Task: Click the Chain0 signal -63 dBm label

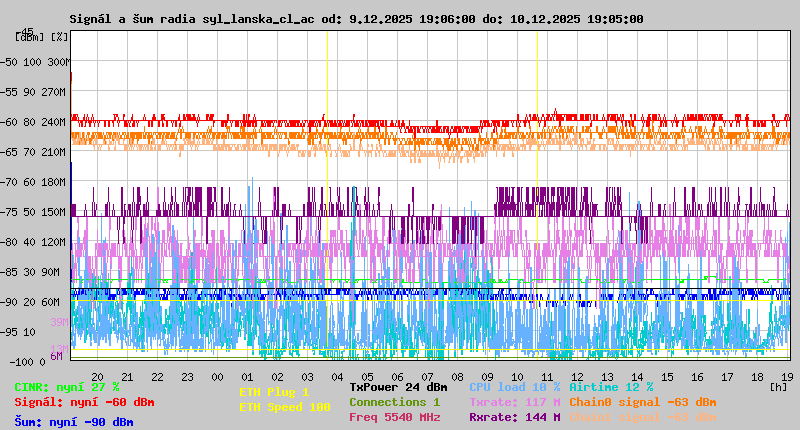Action: point(642,402)
